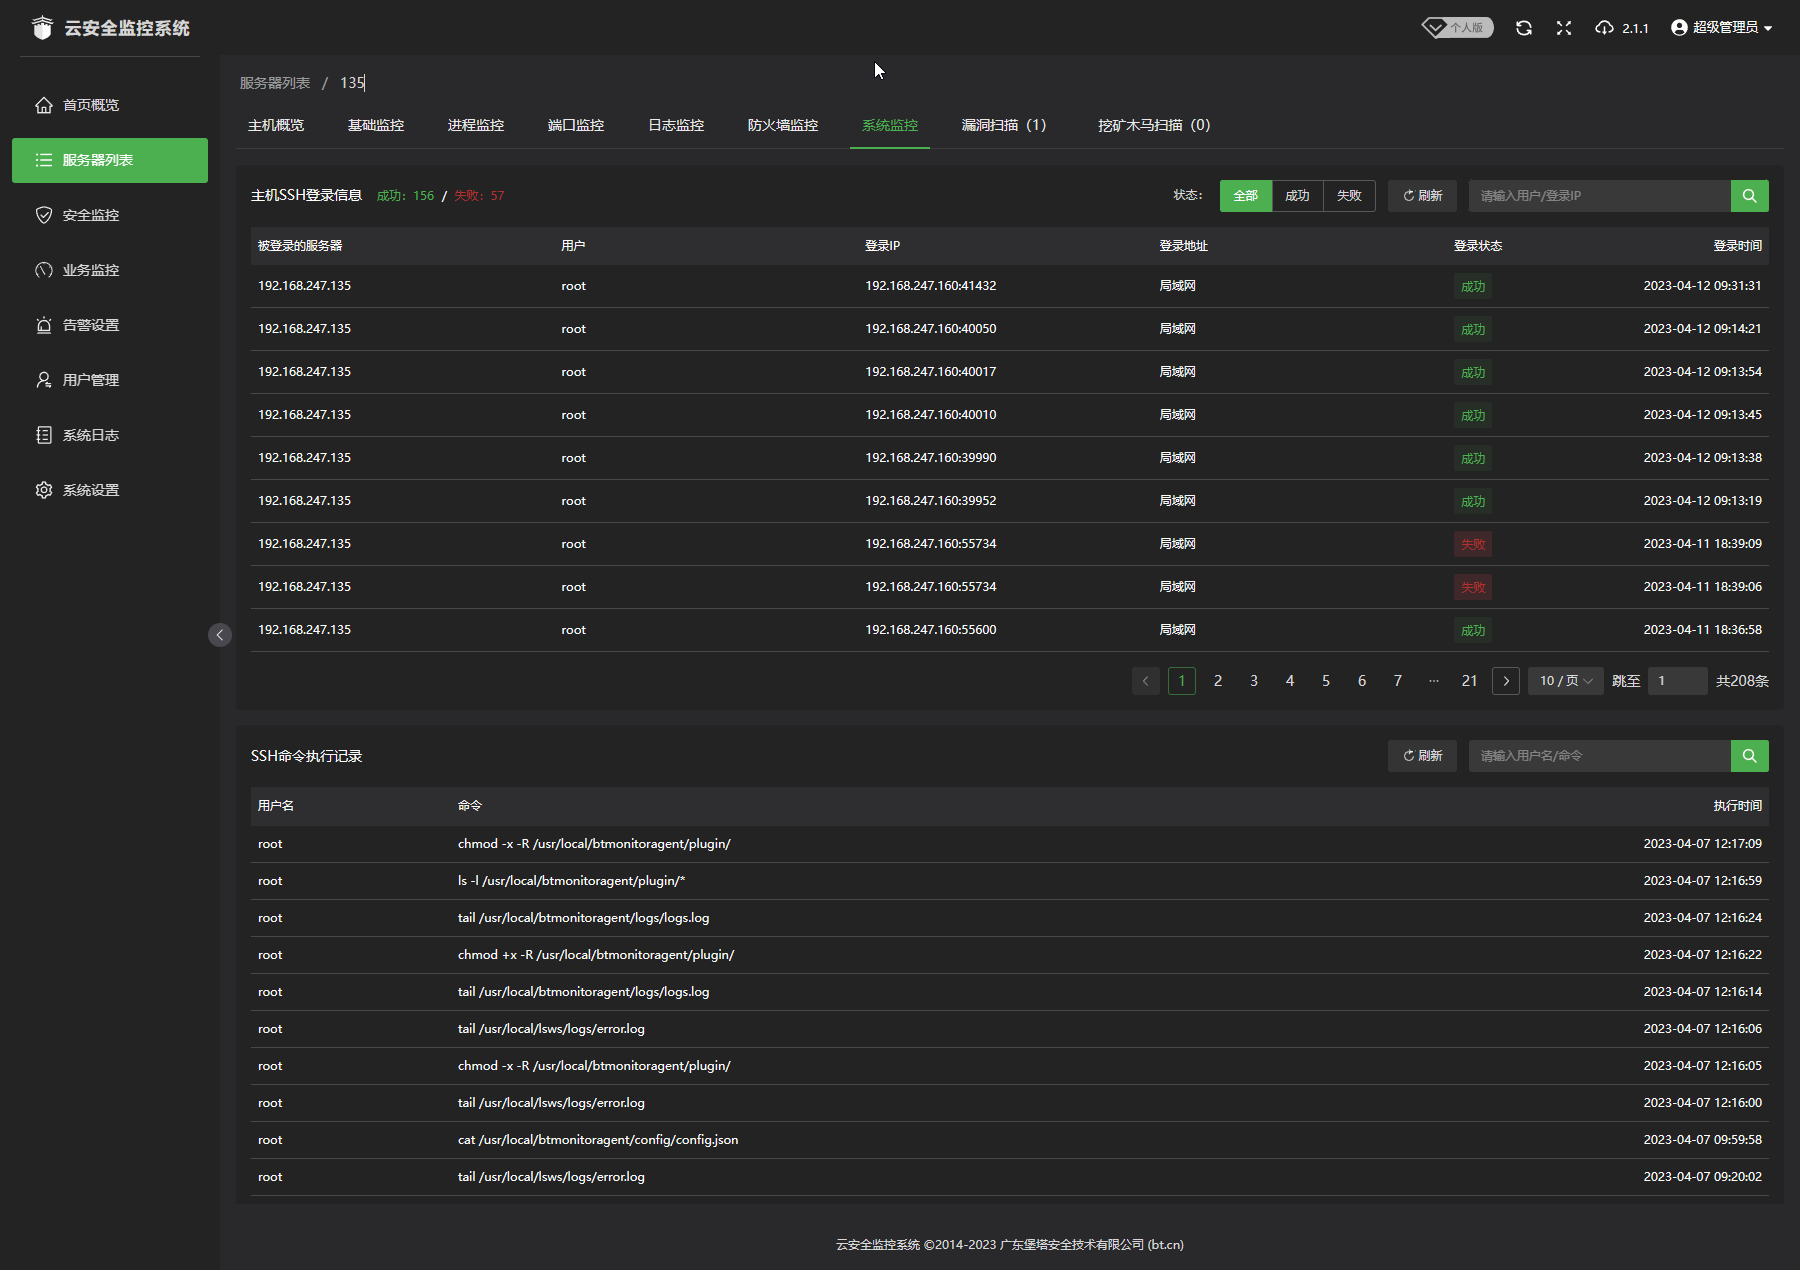Filter SSH logins by 成功 status
This screenshot has width=1800, height=1270.
pos(1297,196)
